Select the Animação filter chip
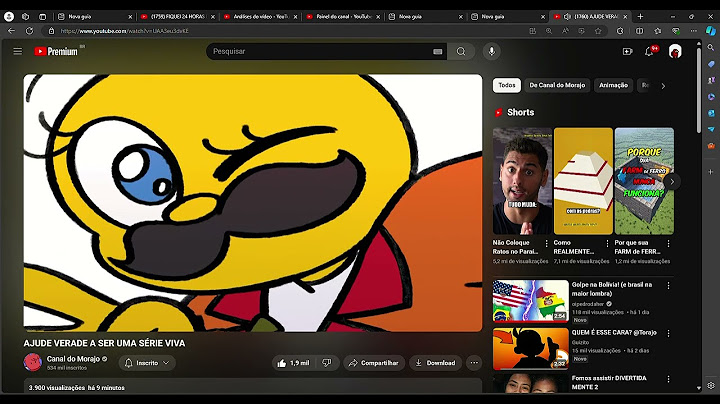 coord(613,85)
